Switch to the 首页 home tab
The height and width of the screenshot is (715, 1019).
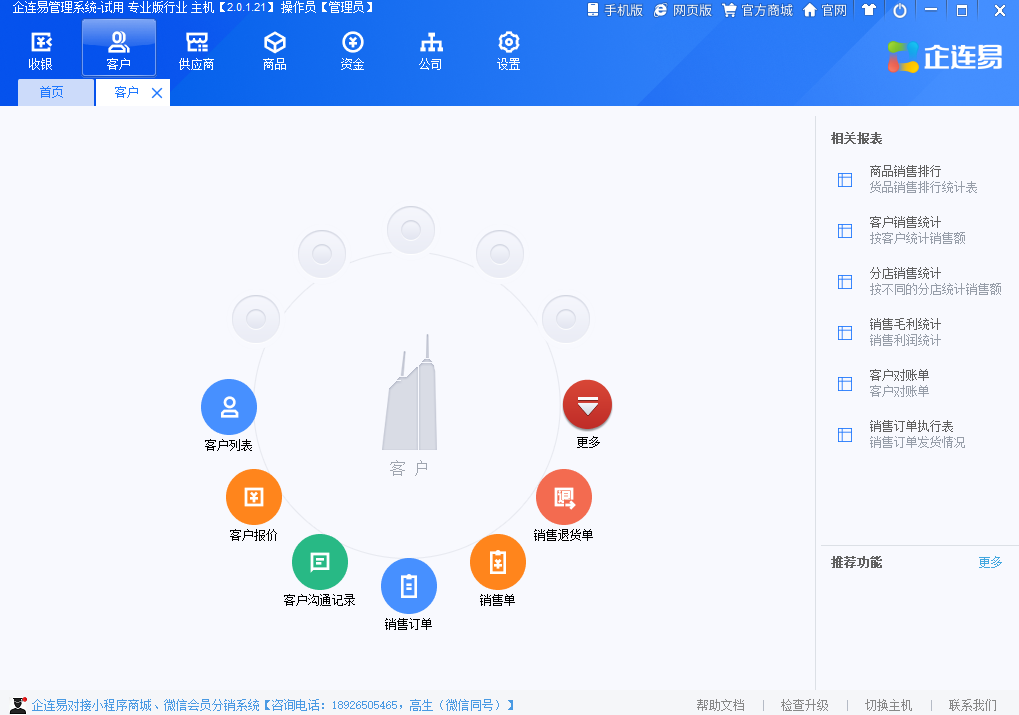(51, 93)
